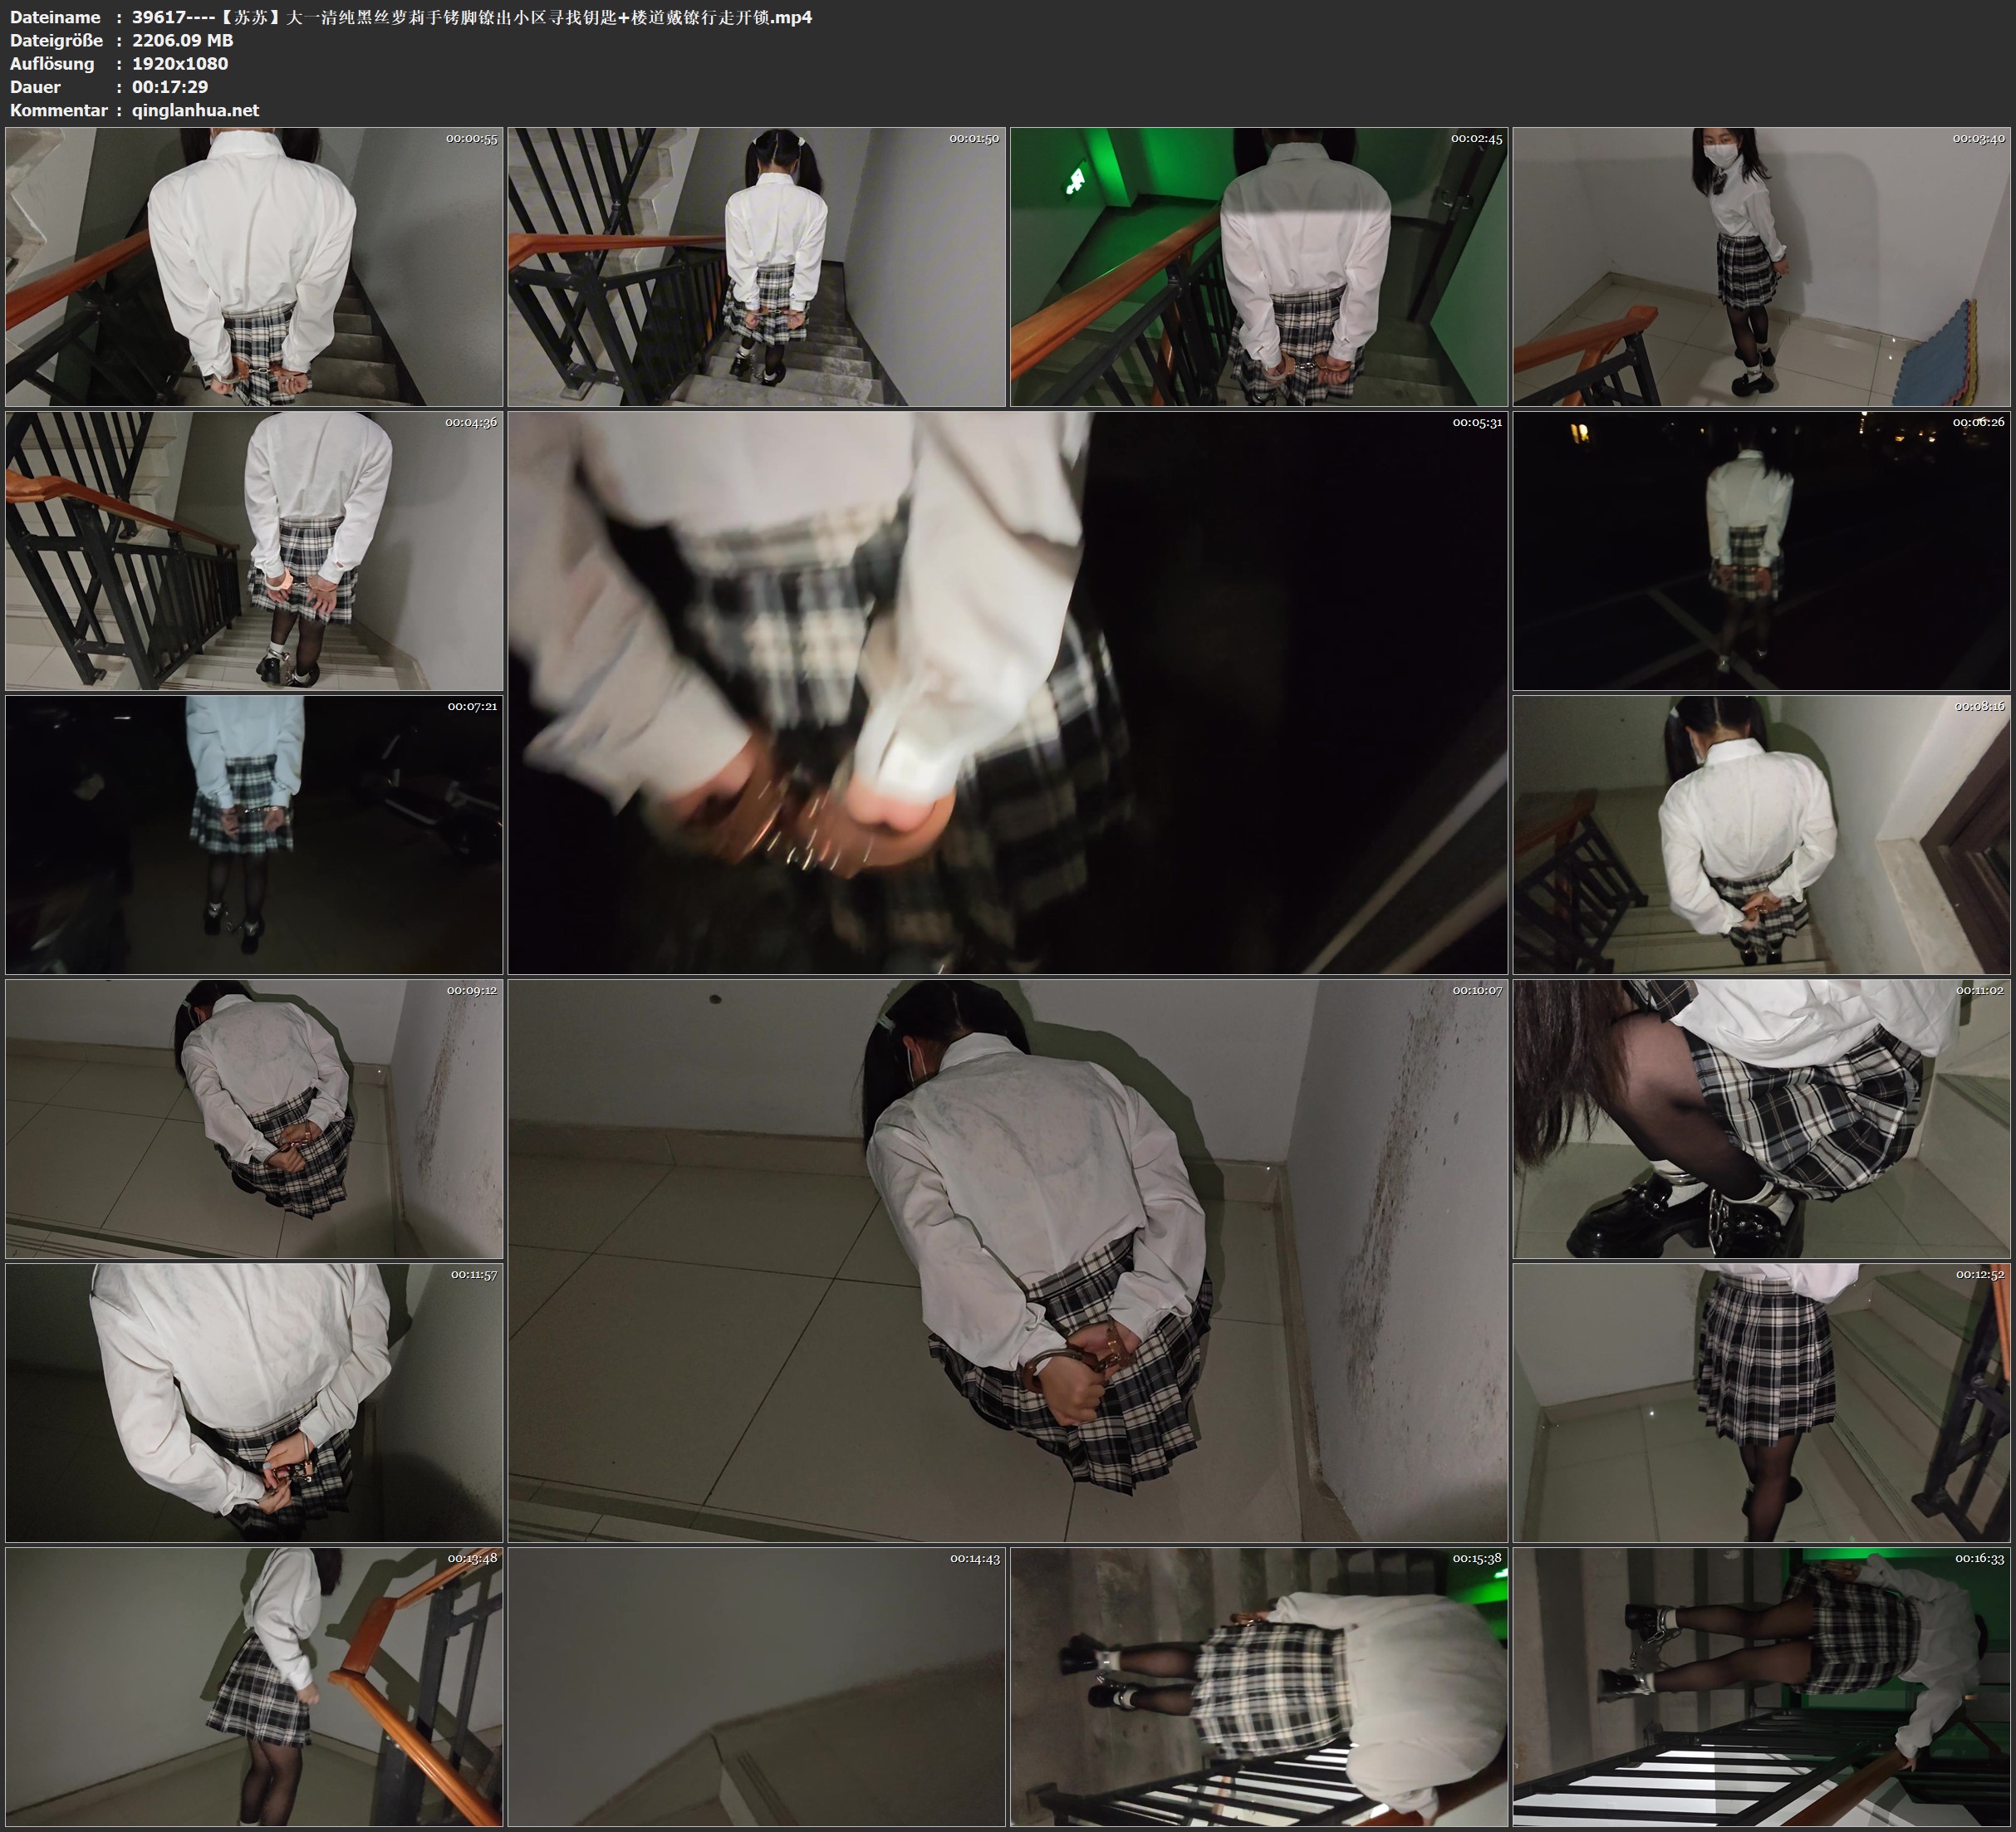Screen dimensions: 2016x1832
Task: Select the frame at 00:01:50
Action: click(x=756, y=266)
